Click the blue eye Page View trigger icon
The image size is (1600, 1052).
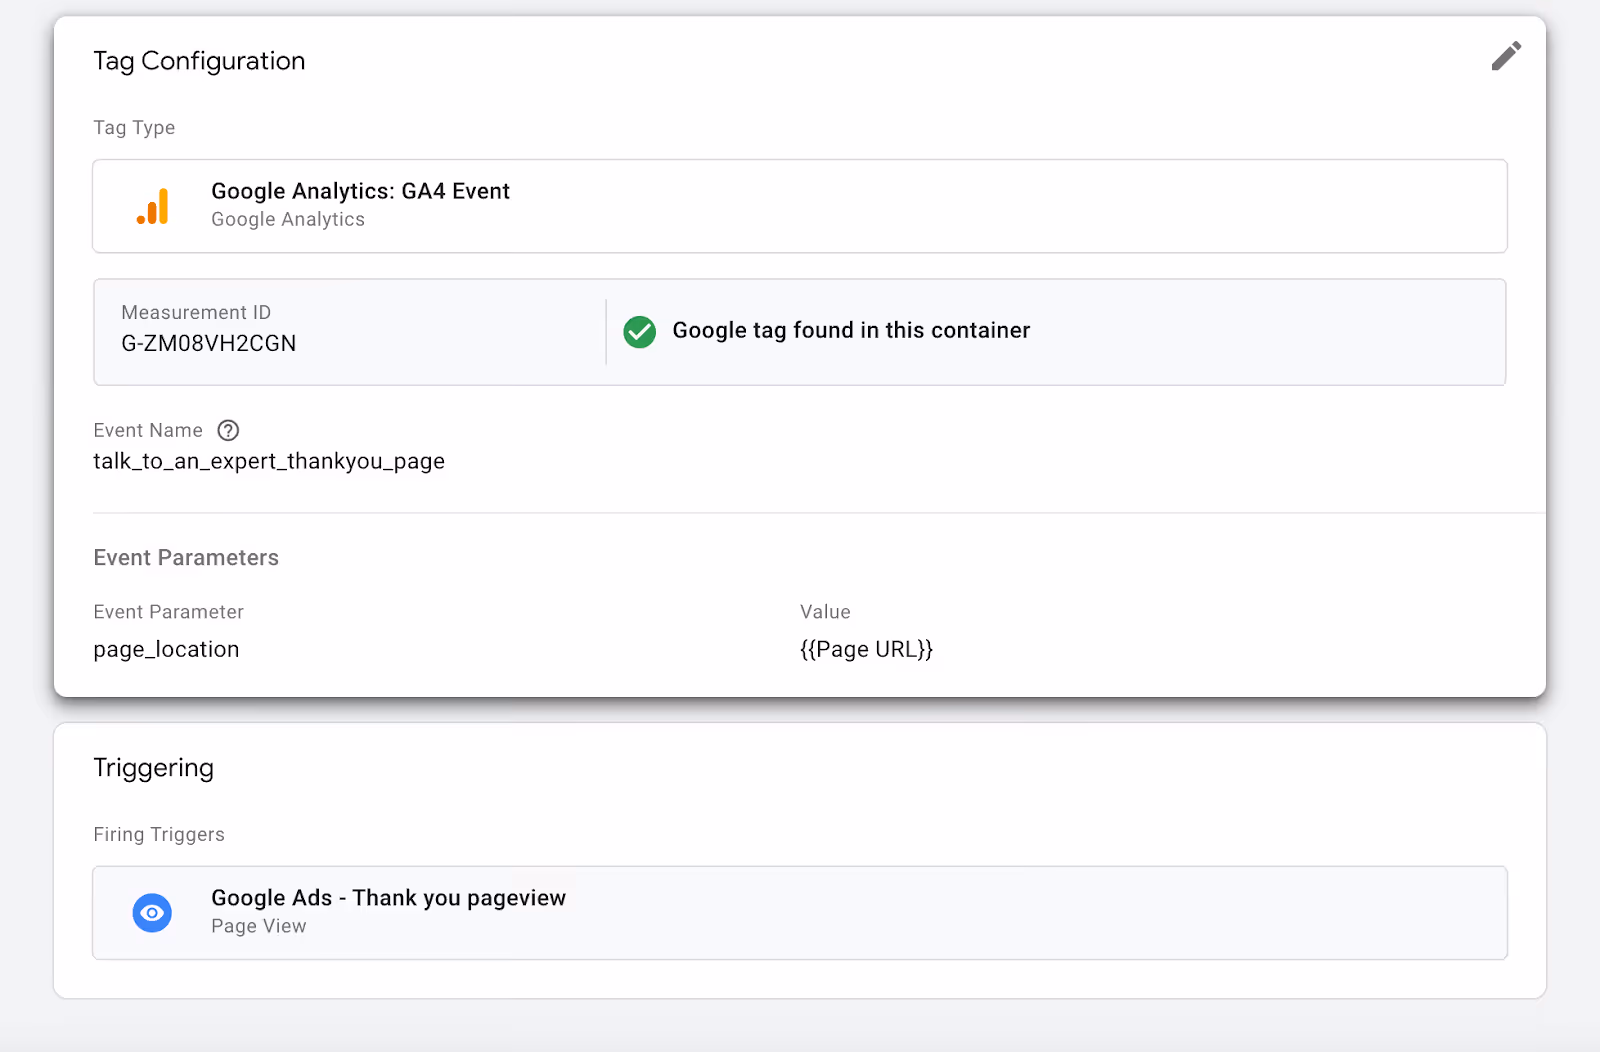(x=152, y=913)
